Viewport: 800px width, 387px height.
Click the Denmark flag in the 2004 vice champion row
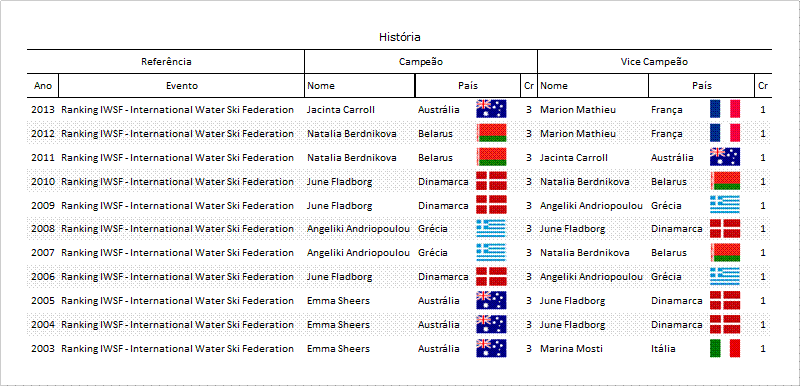[x=724, y=324]
